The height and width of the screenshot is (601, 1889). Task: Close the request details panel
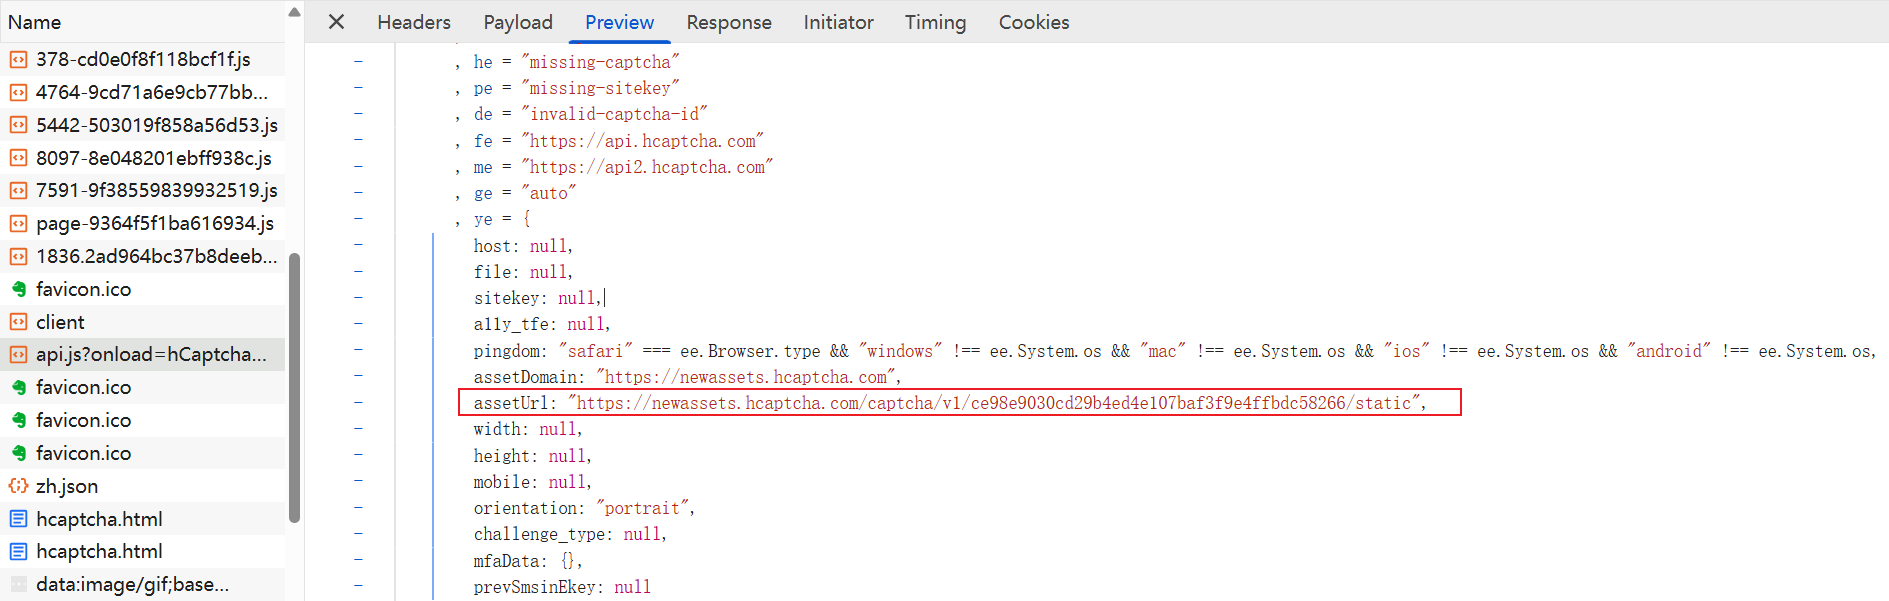click(337, 22)
